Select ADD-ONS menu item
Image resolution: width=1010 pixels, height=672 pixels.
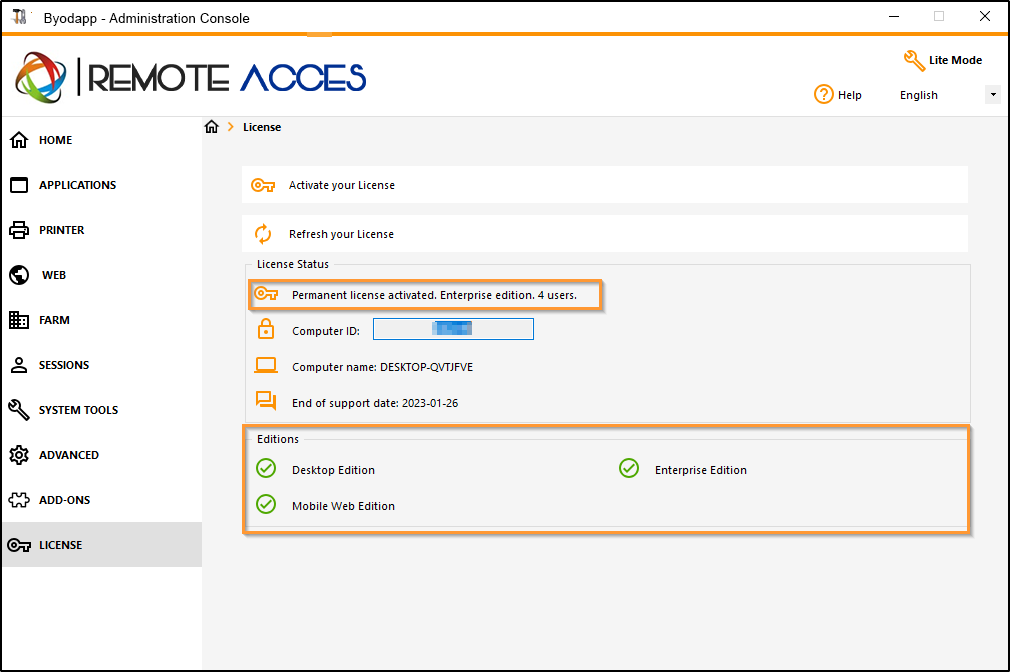[x=102, y=500]
